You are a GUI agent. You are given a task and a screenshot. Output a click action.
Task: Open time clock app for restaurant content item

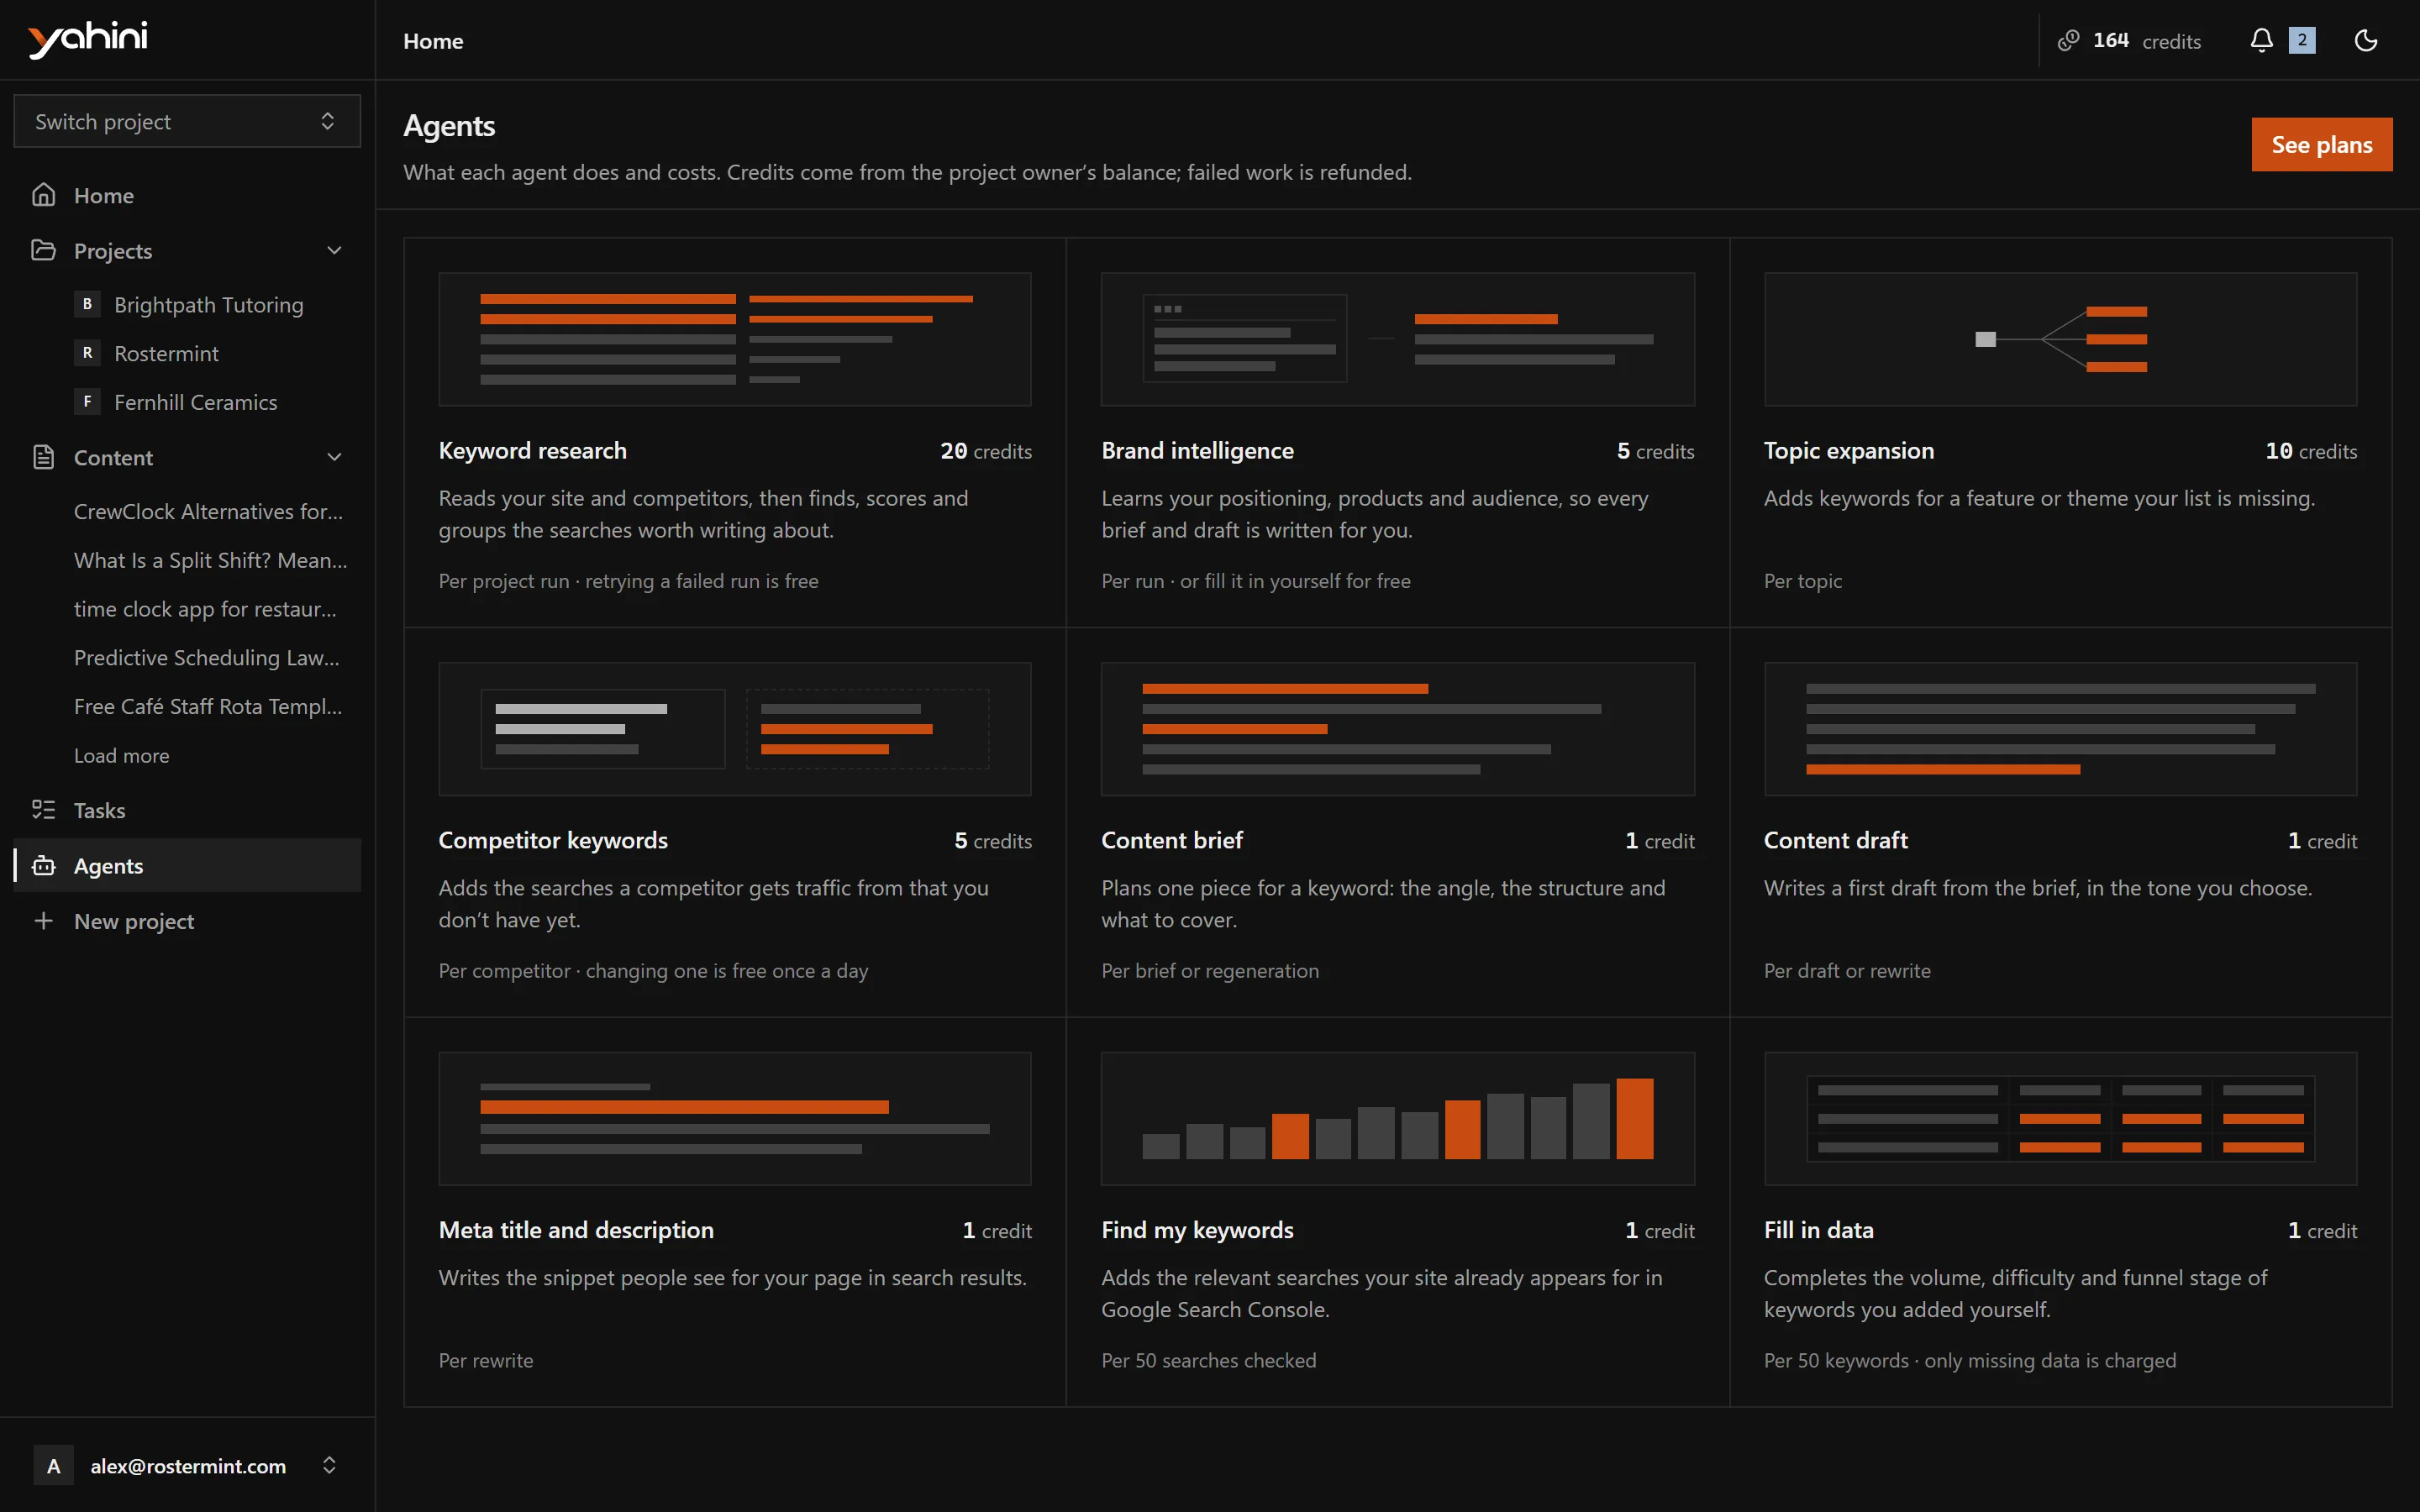[x=205, y=609]
